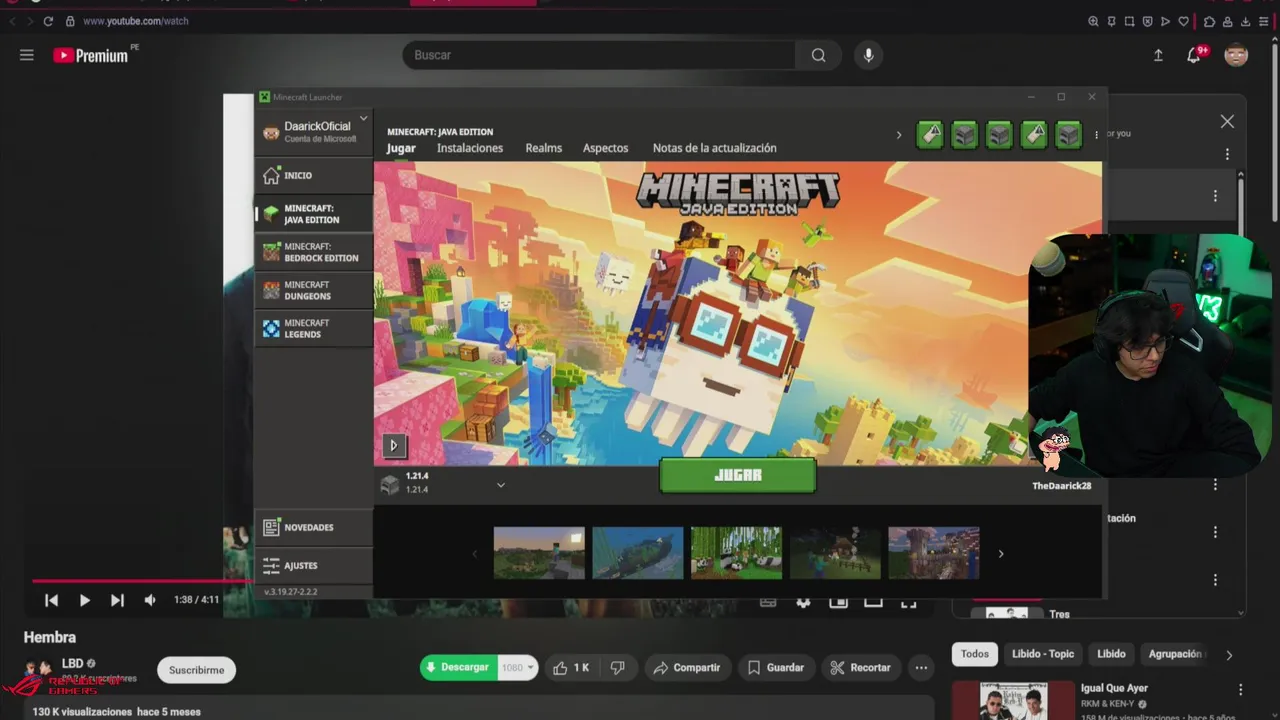This screenshot has width=1280, height=720.
Task: Expand the launcher top icons chevron
Action: tap(898, 135)
